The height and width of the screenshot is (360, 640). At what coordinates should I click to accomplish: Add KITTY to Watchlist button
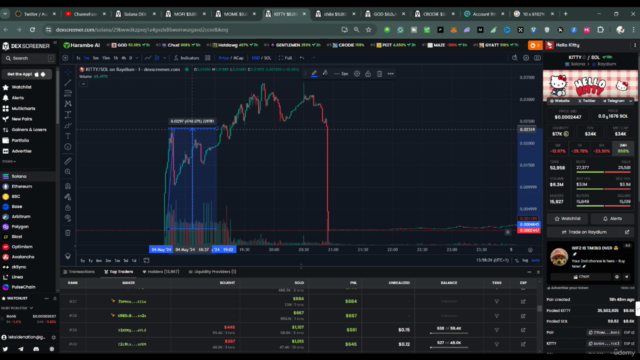tap(567, 219)
